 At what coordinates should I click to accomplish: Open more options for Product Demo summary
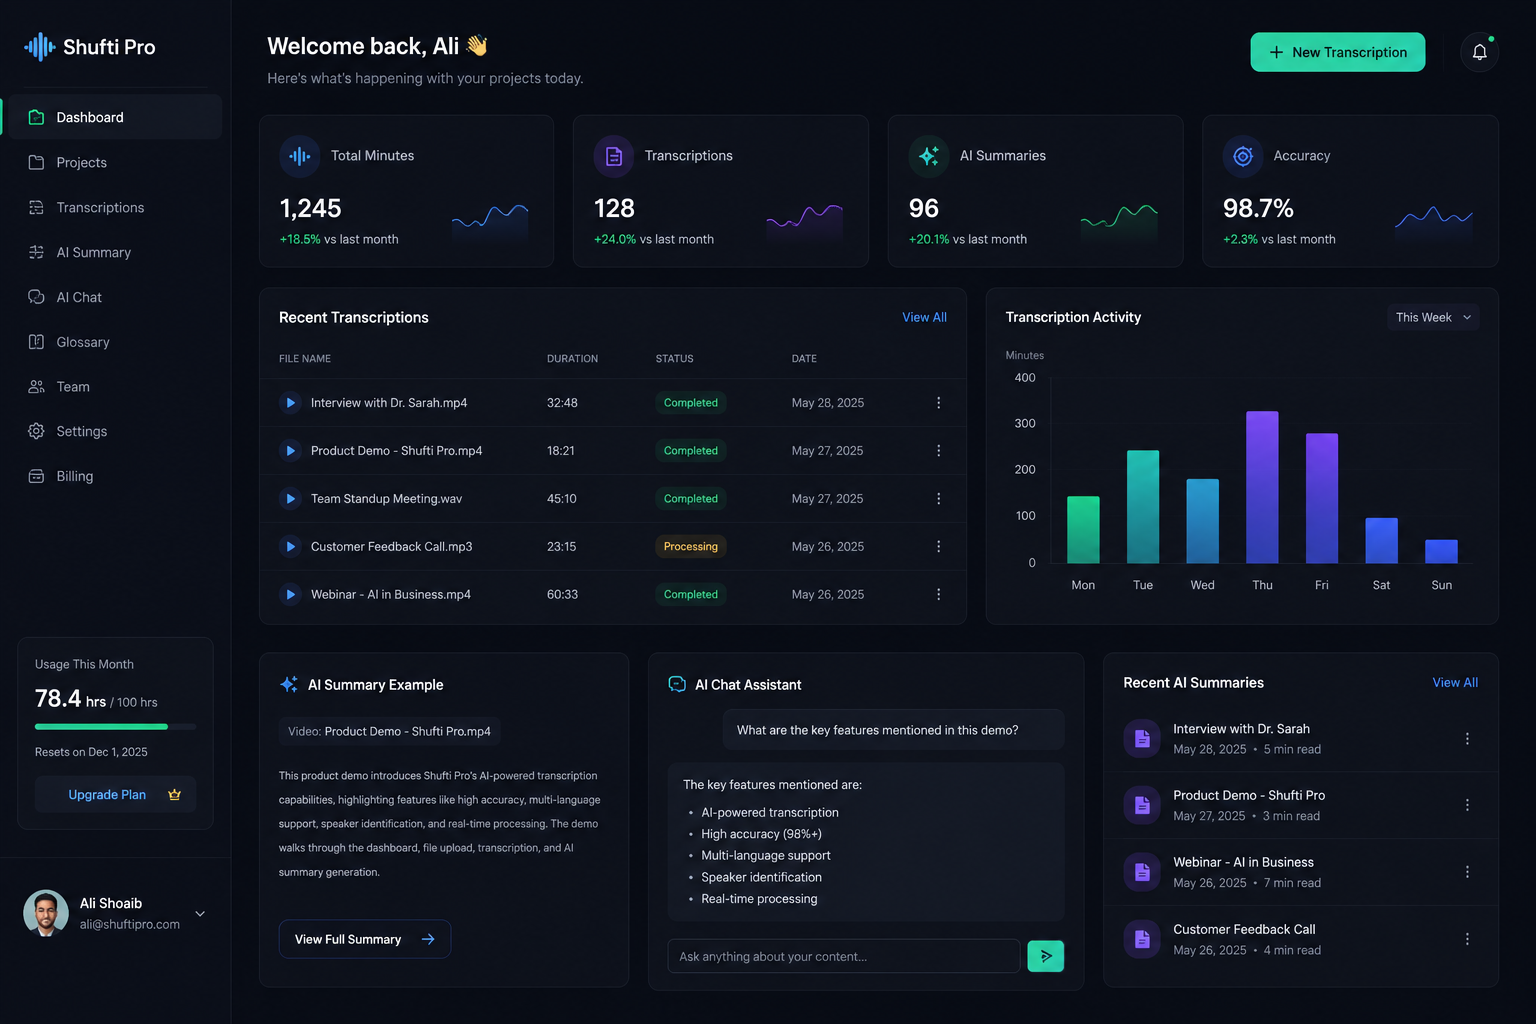click(x=1467, y=805)
